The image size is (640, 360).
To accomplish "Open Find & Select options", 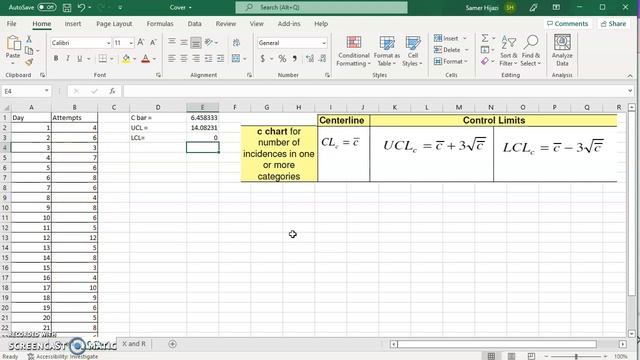I will pos(531,51).
